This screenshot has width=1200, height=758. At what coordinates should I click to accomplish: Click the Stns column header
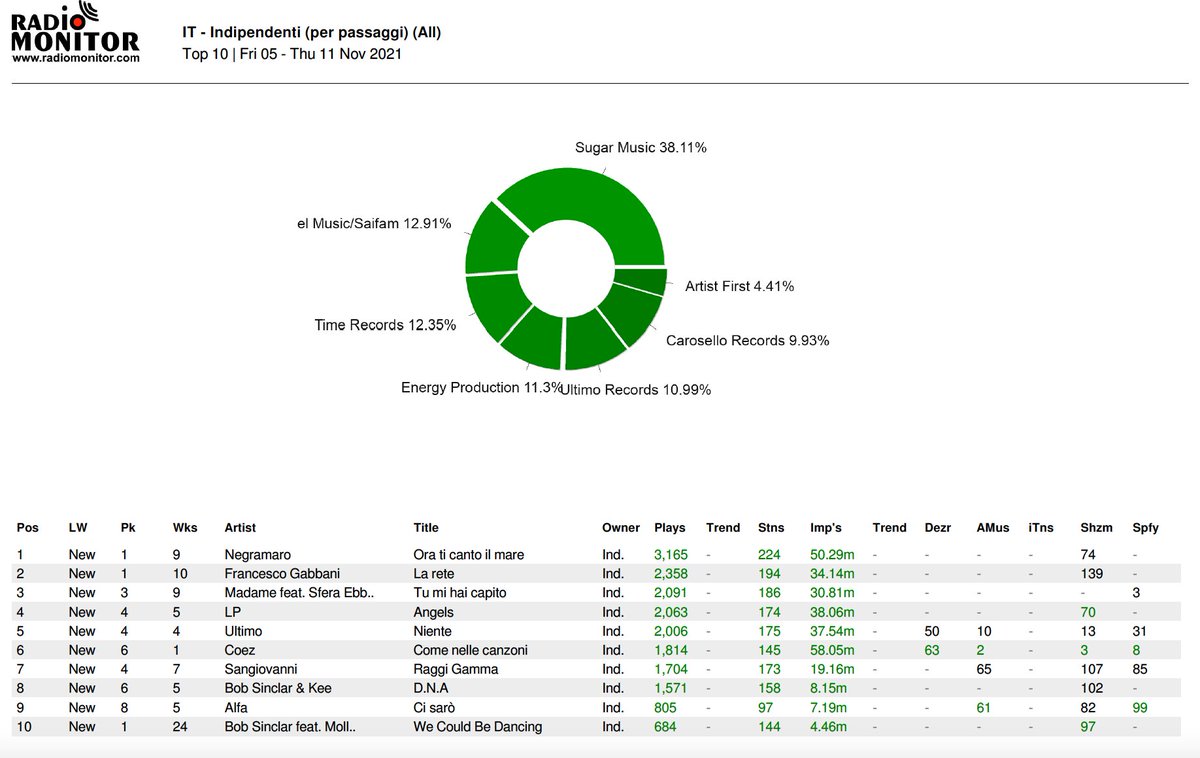point(771,527)
